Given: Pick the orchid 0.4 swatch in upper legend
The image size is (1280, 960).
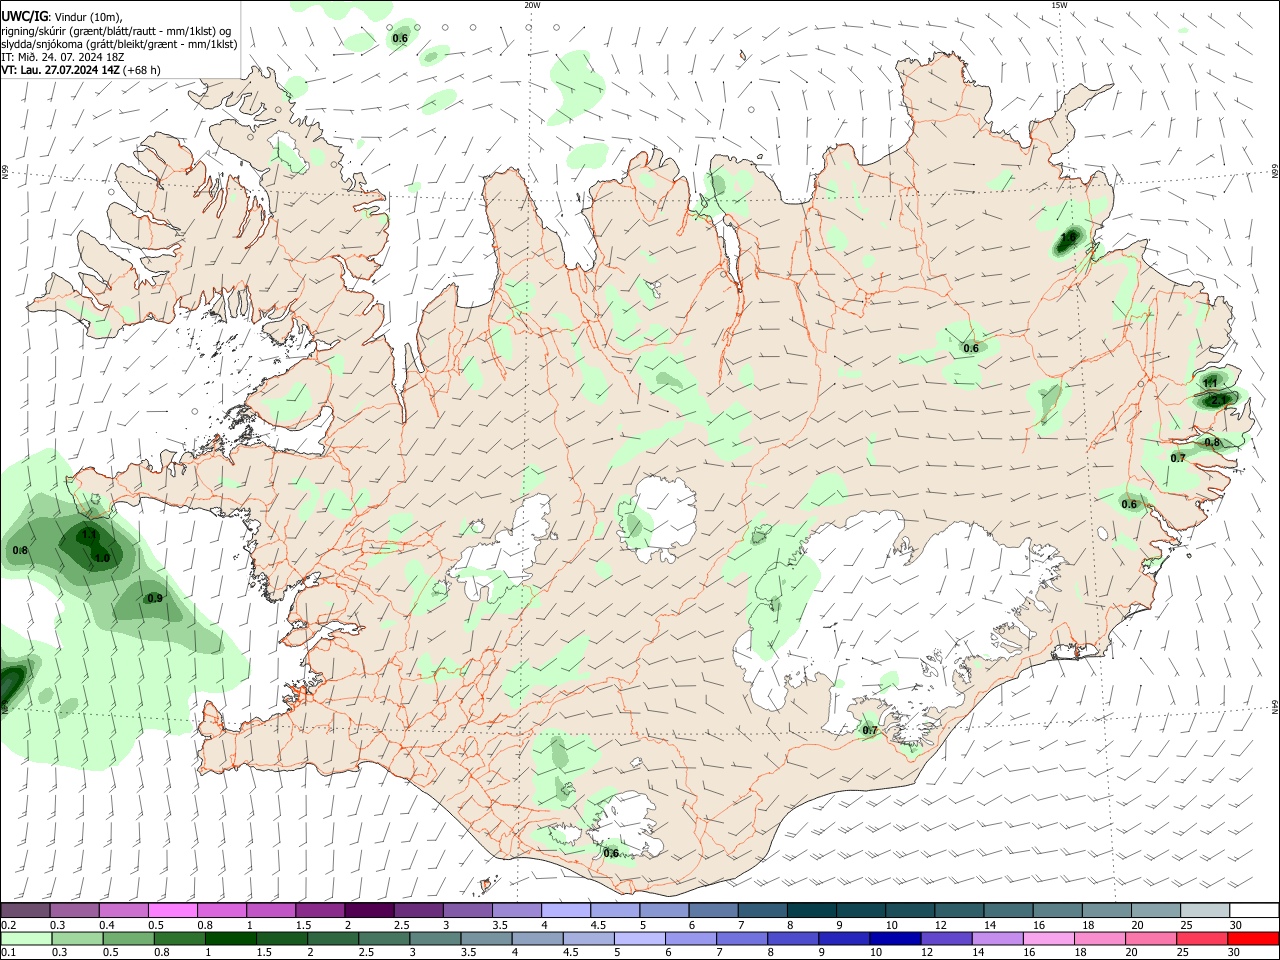Looking at the screenshot, I should (123, 910).
